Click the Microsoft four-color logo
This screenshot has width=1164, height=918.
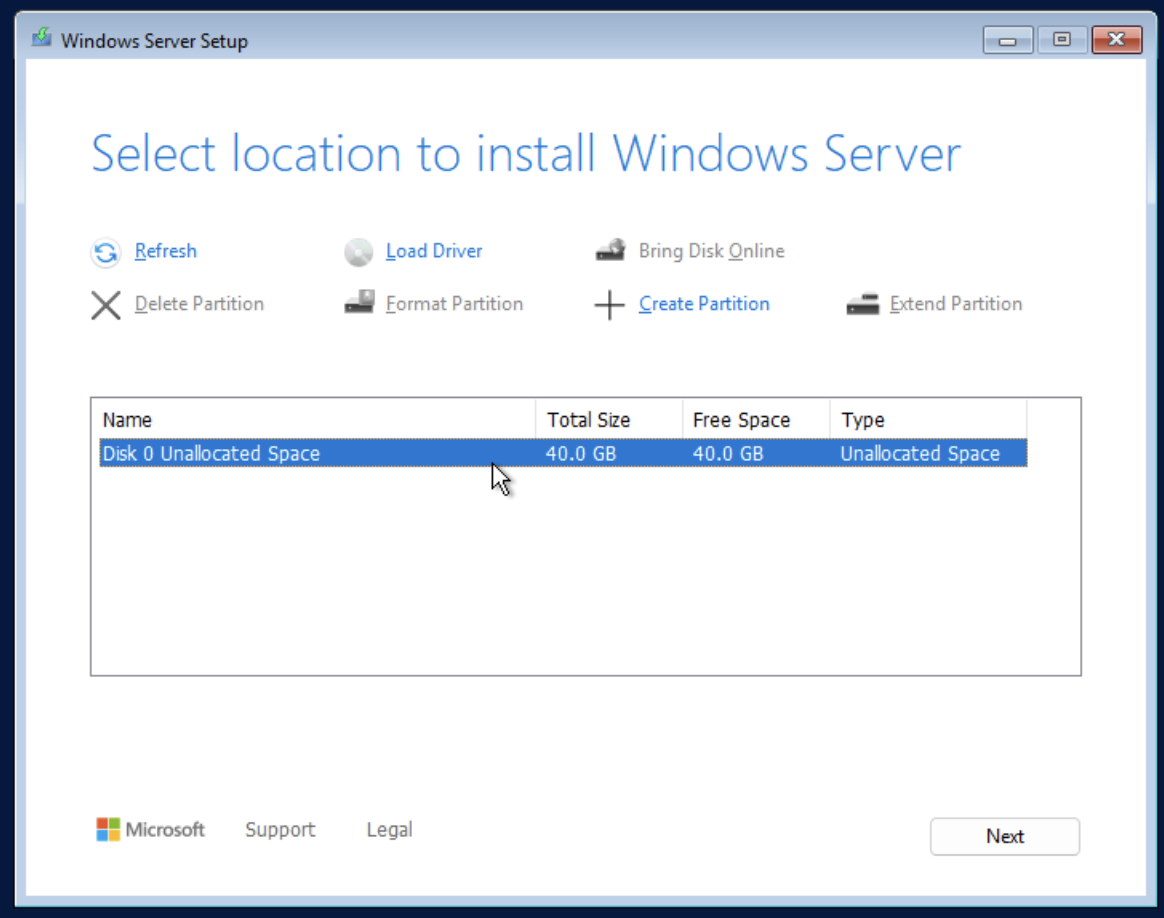(108, 830)
